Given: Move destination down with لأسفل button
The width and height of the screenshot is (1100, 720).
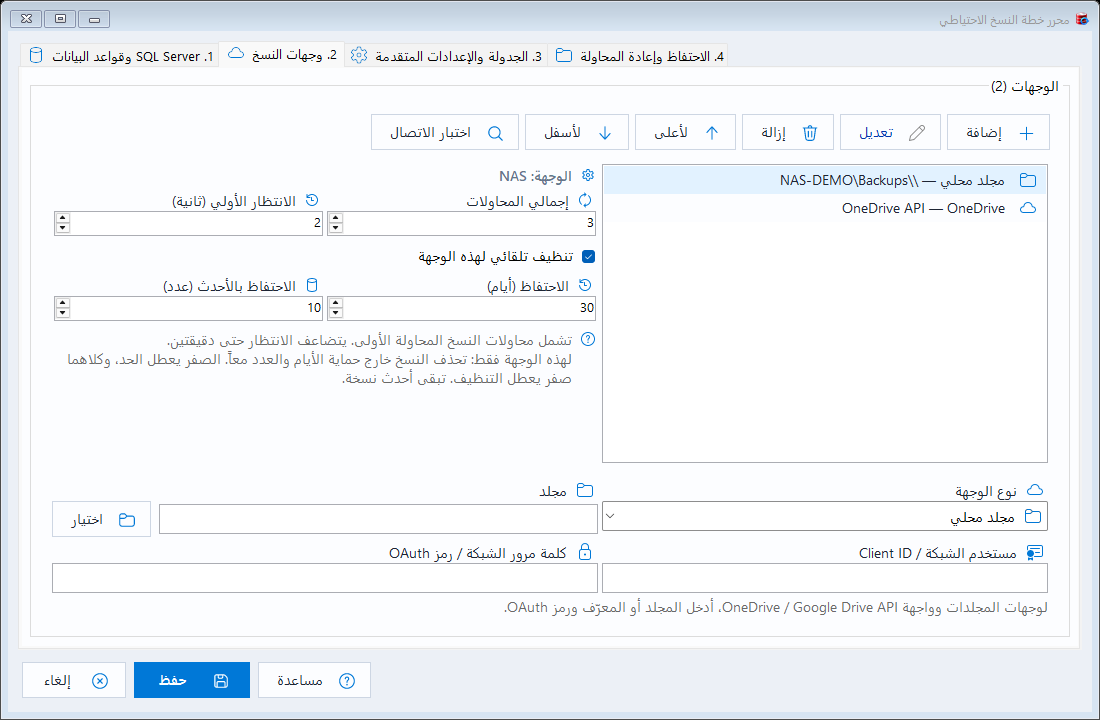Looking at the screenshot, I should point(577,133).
